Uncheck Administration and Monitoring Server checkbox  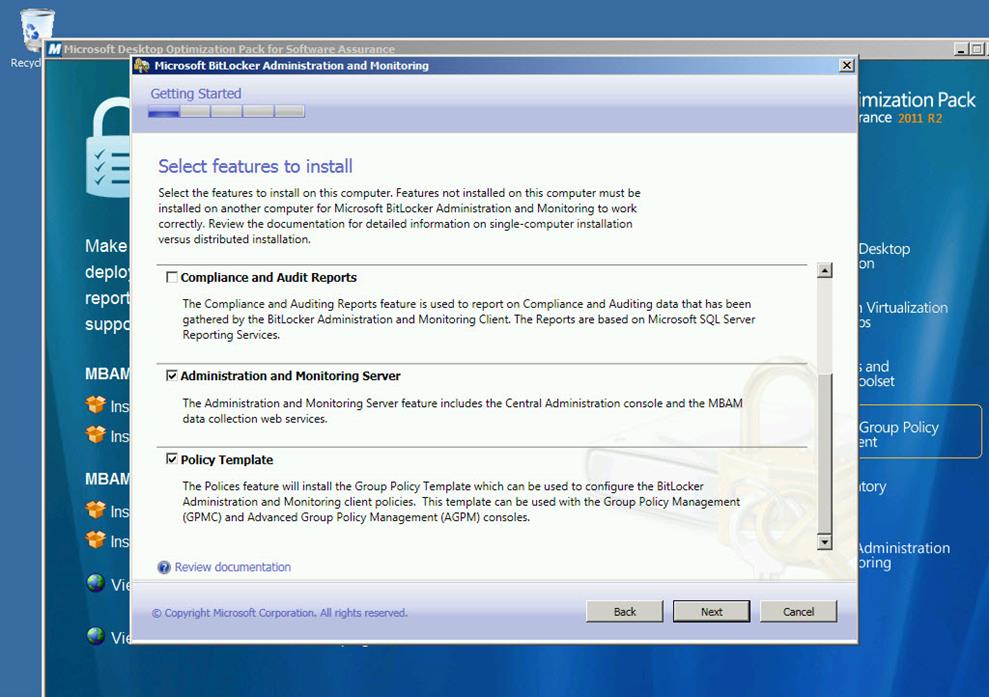(172, 376)
